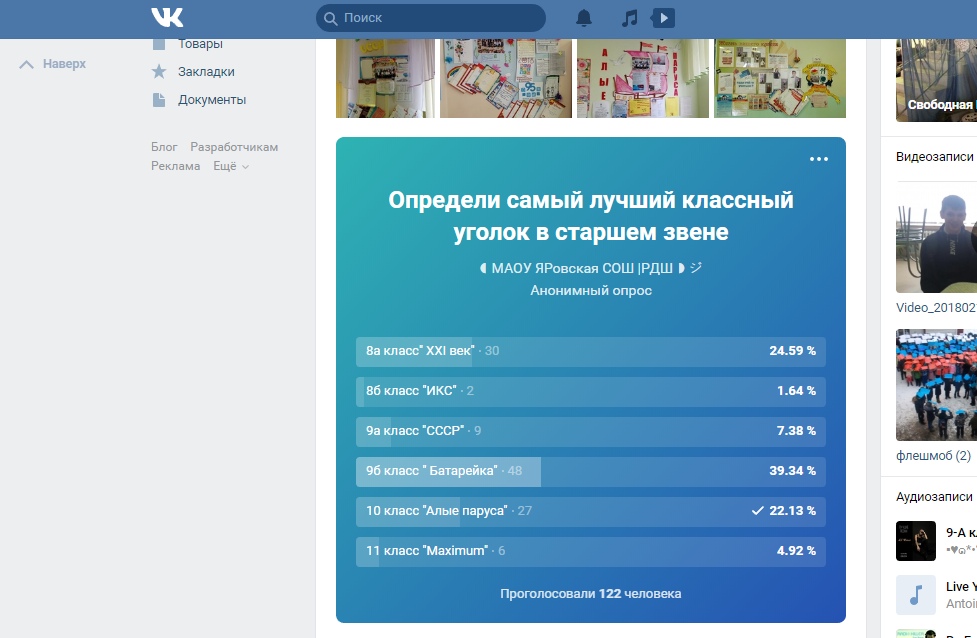Open the флешмоб video thumbnail
This screenshot has width=977, height=638.
click(936, 385)
